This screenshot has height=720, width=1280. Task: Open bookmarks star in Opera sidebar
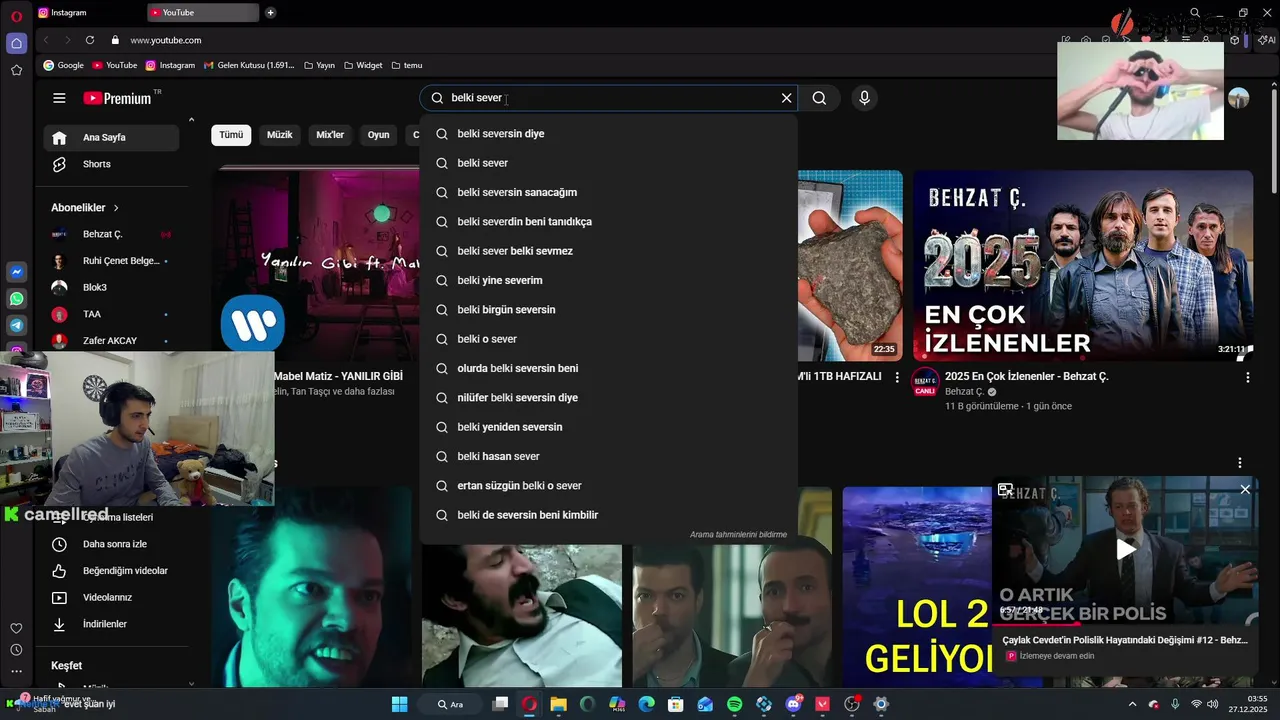(x=16, y=70)
